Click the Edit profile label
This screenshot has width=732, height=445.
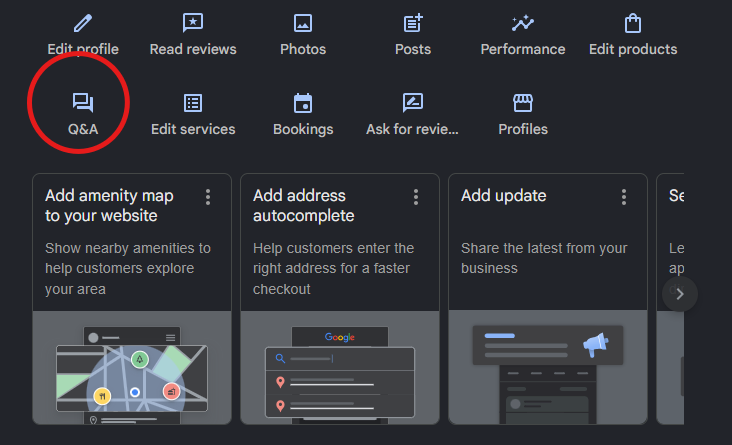(83, 49)
